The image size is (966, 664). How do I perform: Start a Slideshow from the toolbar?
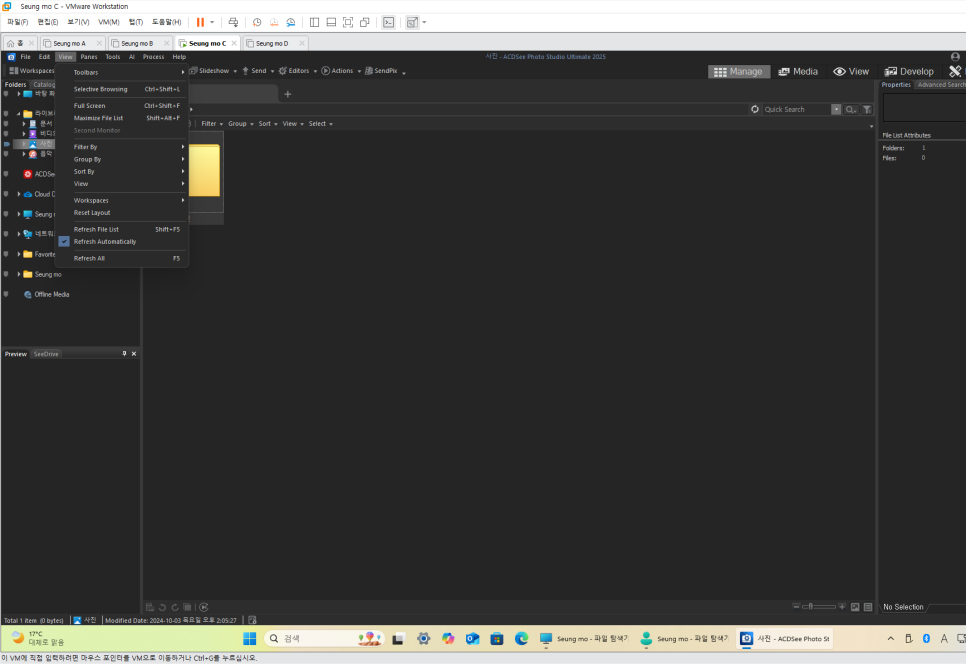pos(211,70)
